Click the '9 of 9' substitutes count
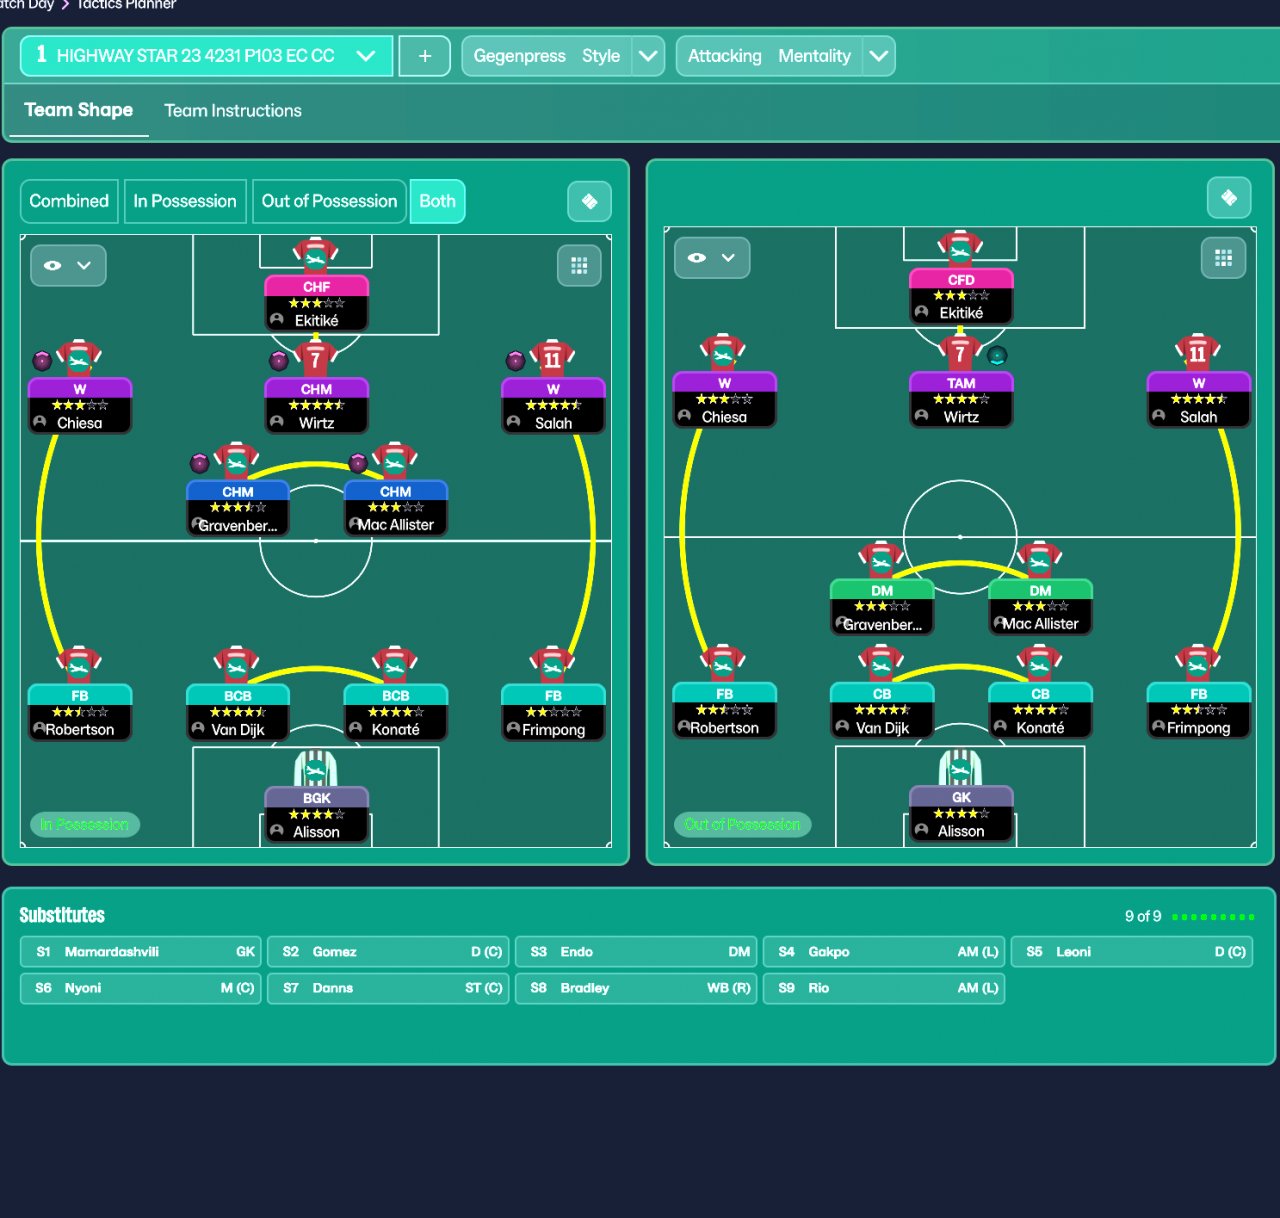The image size is (1280, 1218). pyautogui.click(x=1143, y=916)
